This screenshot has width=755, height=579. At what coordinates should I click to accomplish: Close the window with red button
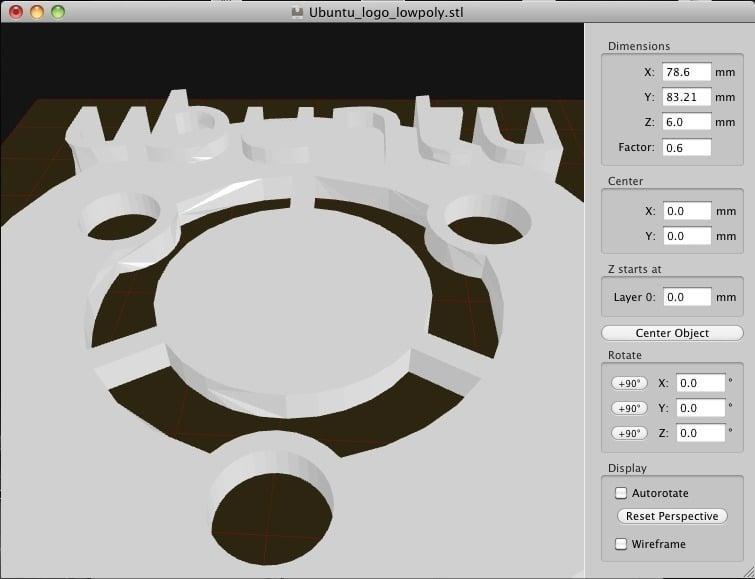click(x=16, y=12)
